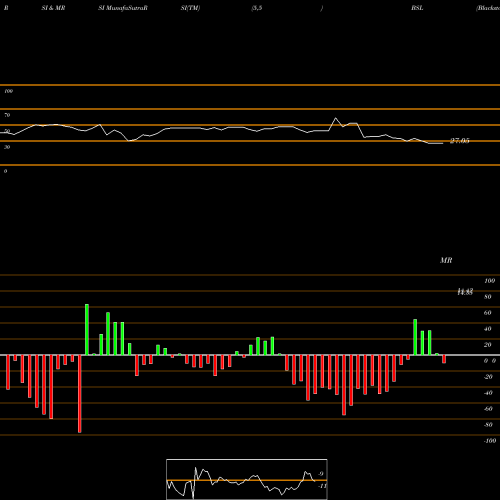Click the '40' label on MR axis
500x500 pixels.
488,329
